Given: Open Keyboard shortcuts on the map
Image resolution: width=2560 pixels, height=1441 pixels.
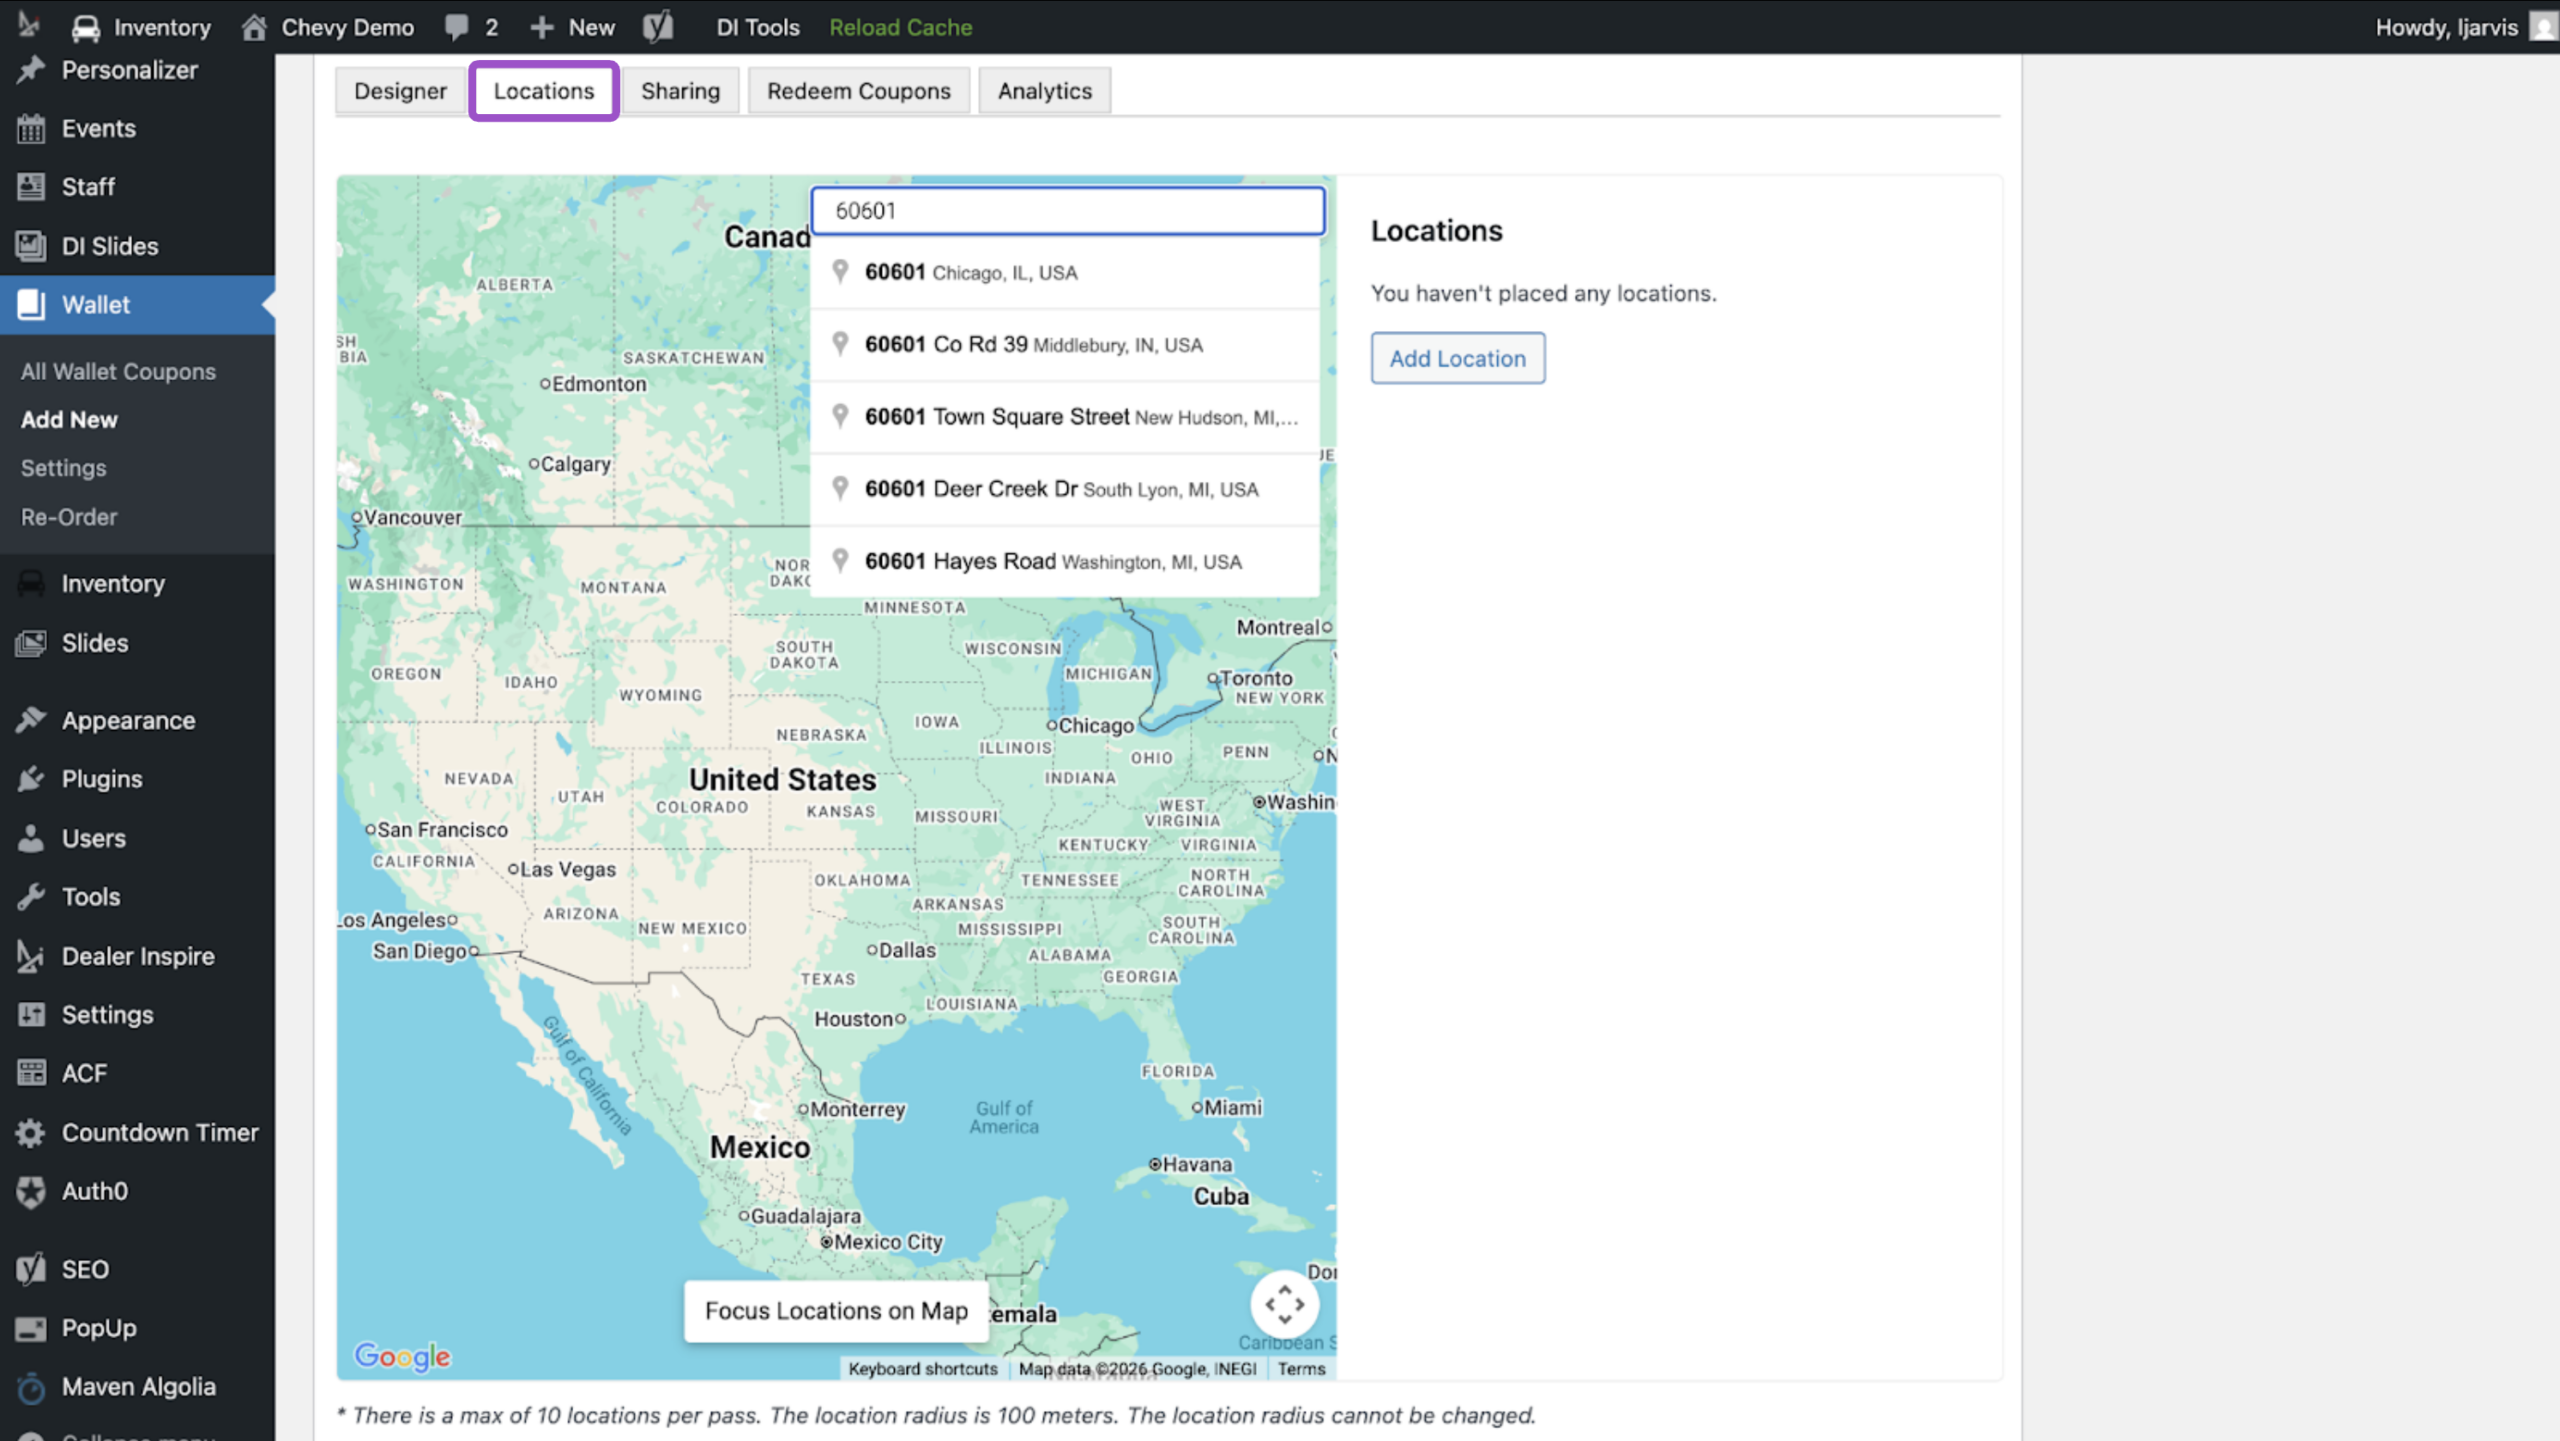Looking at the screenshot, I should [923, 1369].
